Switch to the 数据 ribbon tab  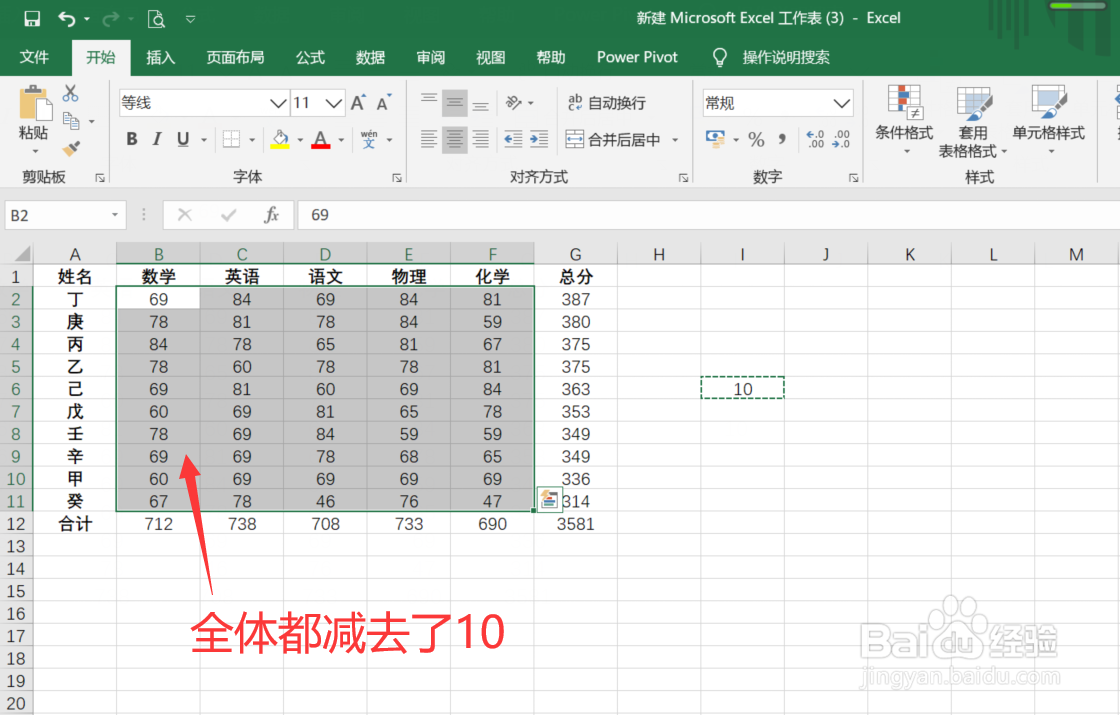(x=370, y=57)
